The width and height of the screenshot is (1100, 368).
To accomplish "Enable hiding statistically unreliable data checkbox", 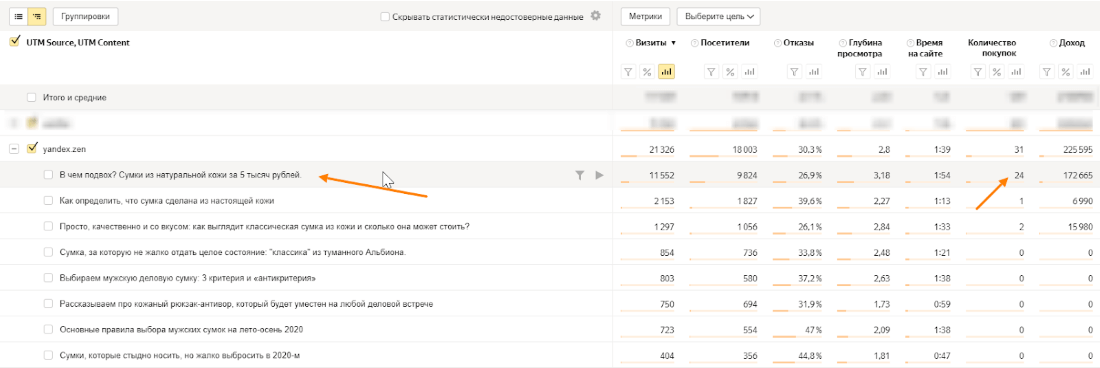I will 384,16.
